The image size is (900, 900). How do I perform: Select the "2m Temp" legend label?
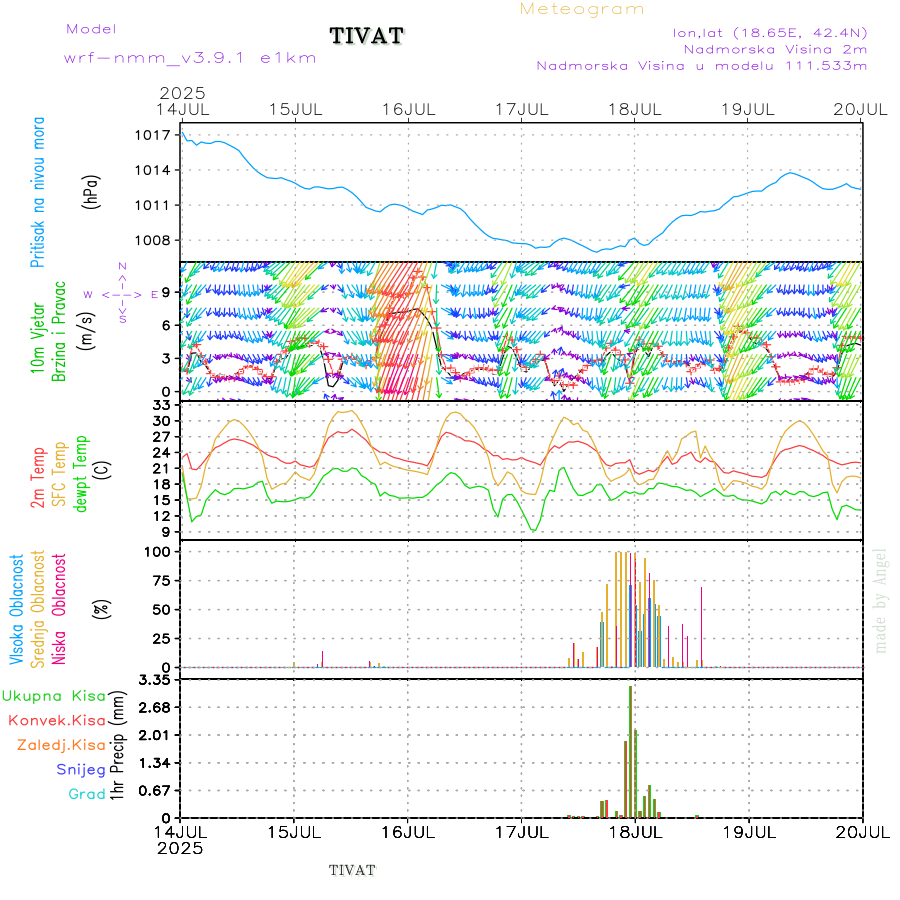coord(38,478)
